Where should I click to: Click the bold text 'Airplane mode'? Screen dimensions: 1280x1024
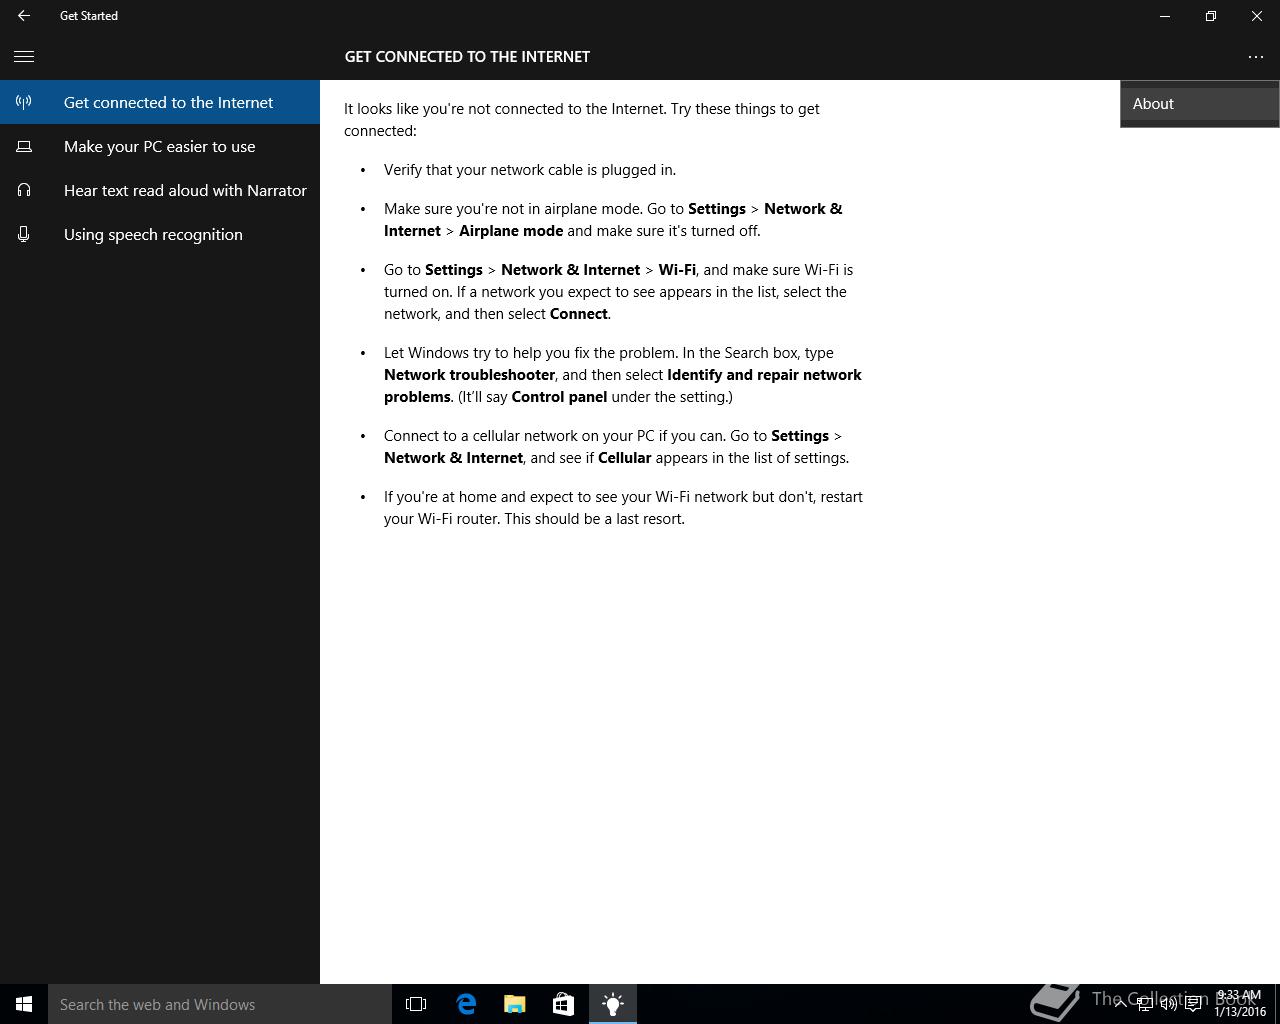[x=511, y=231]
